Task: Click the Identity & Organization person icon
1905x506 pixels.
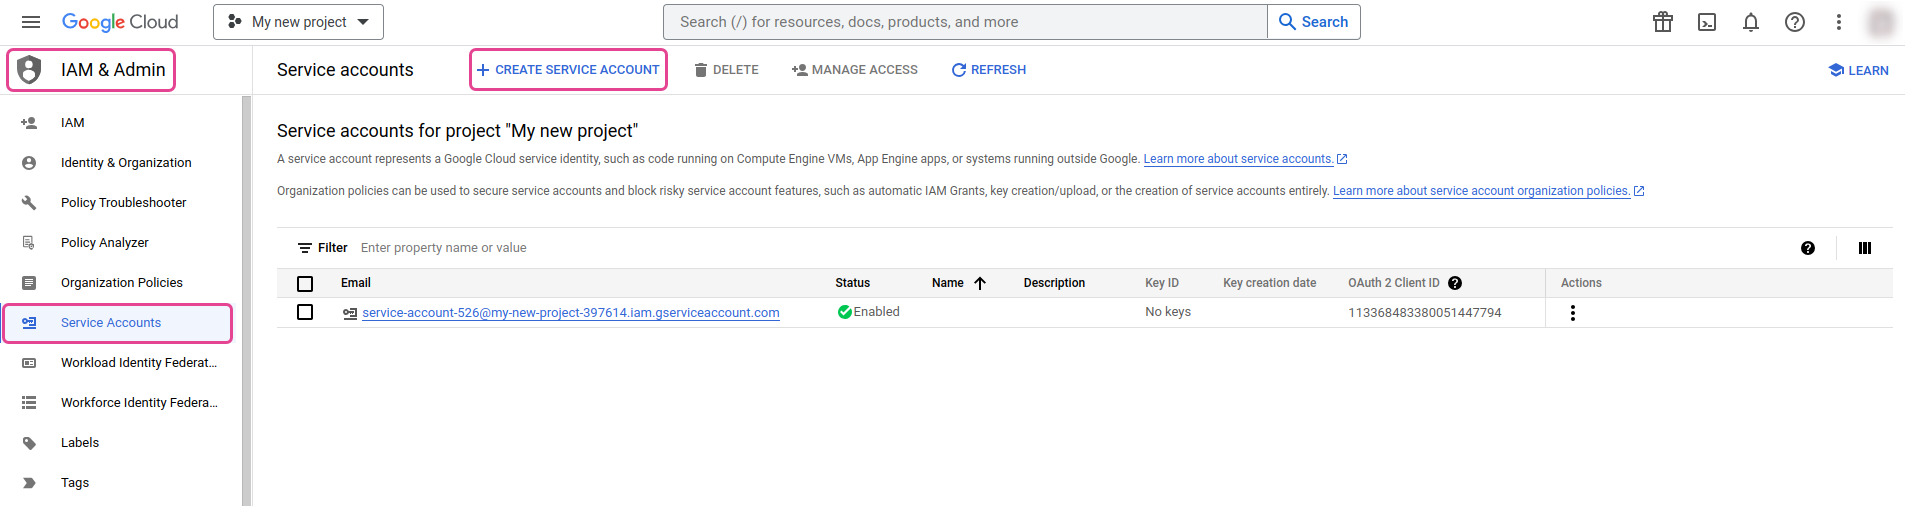Action: (29, 163)
